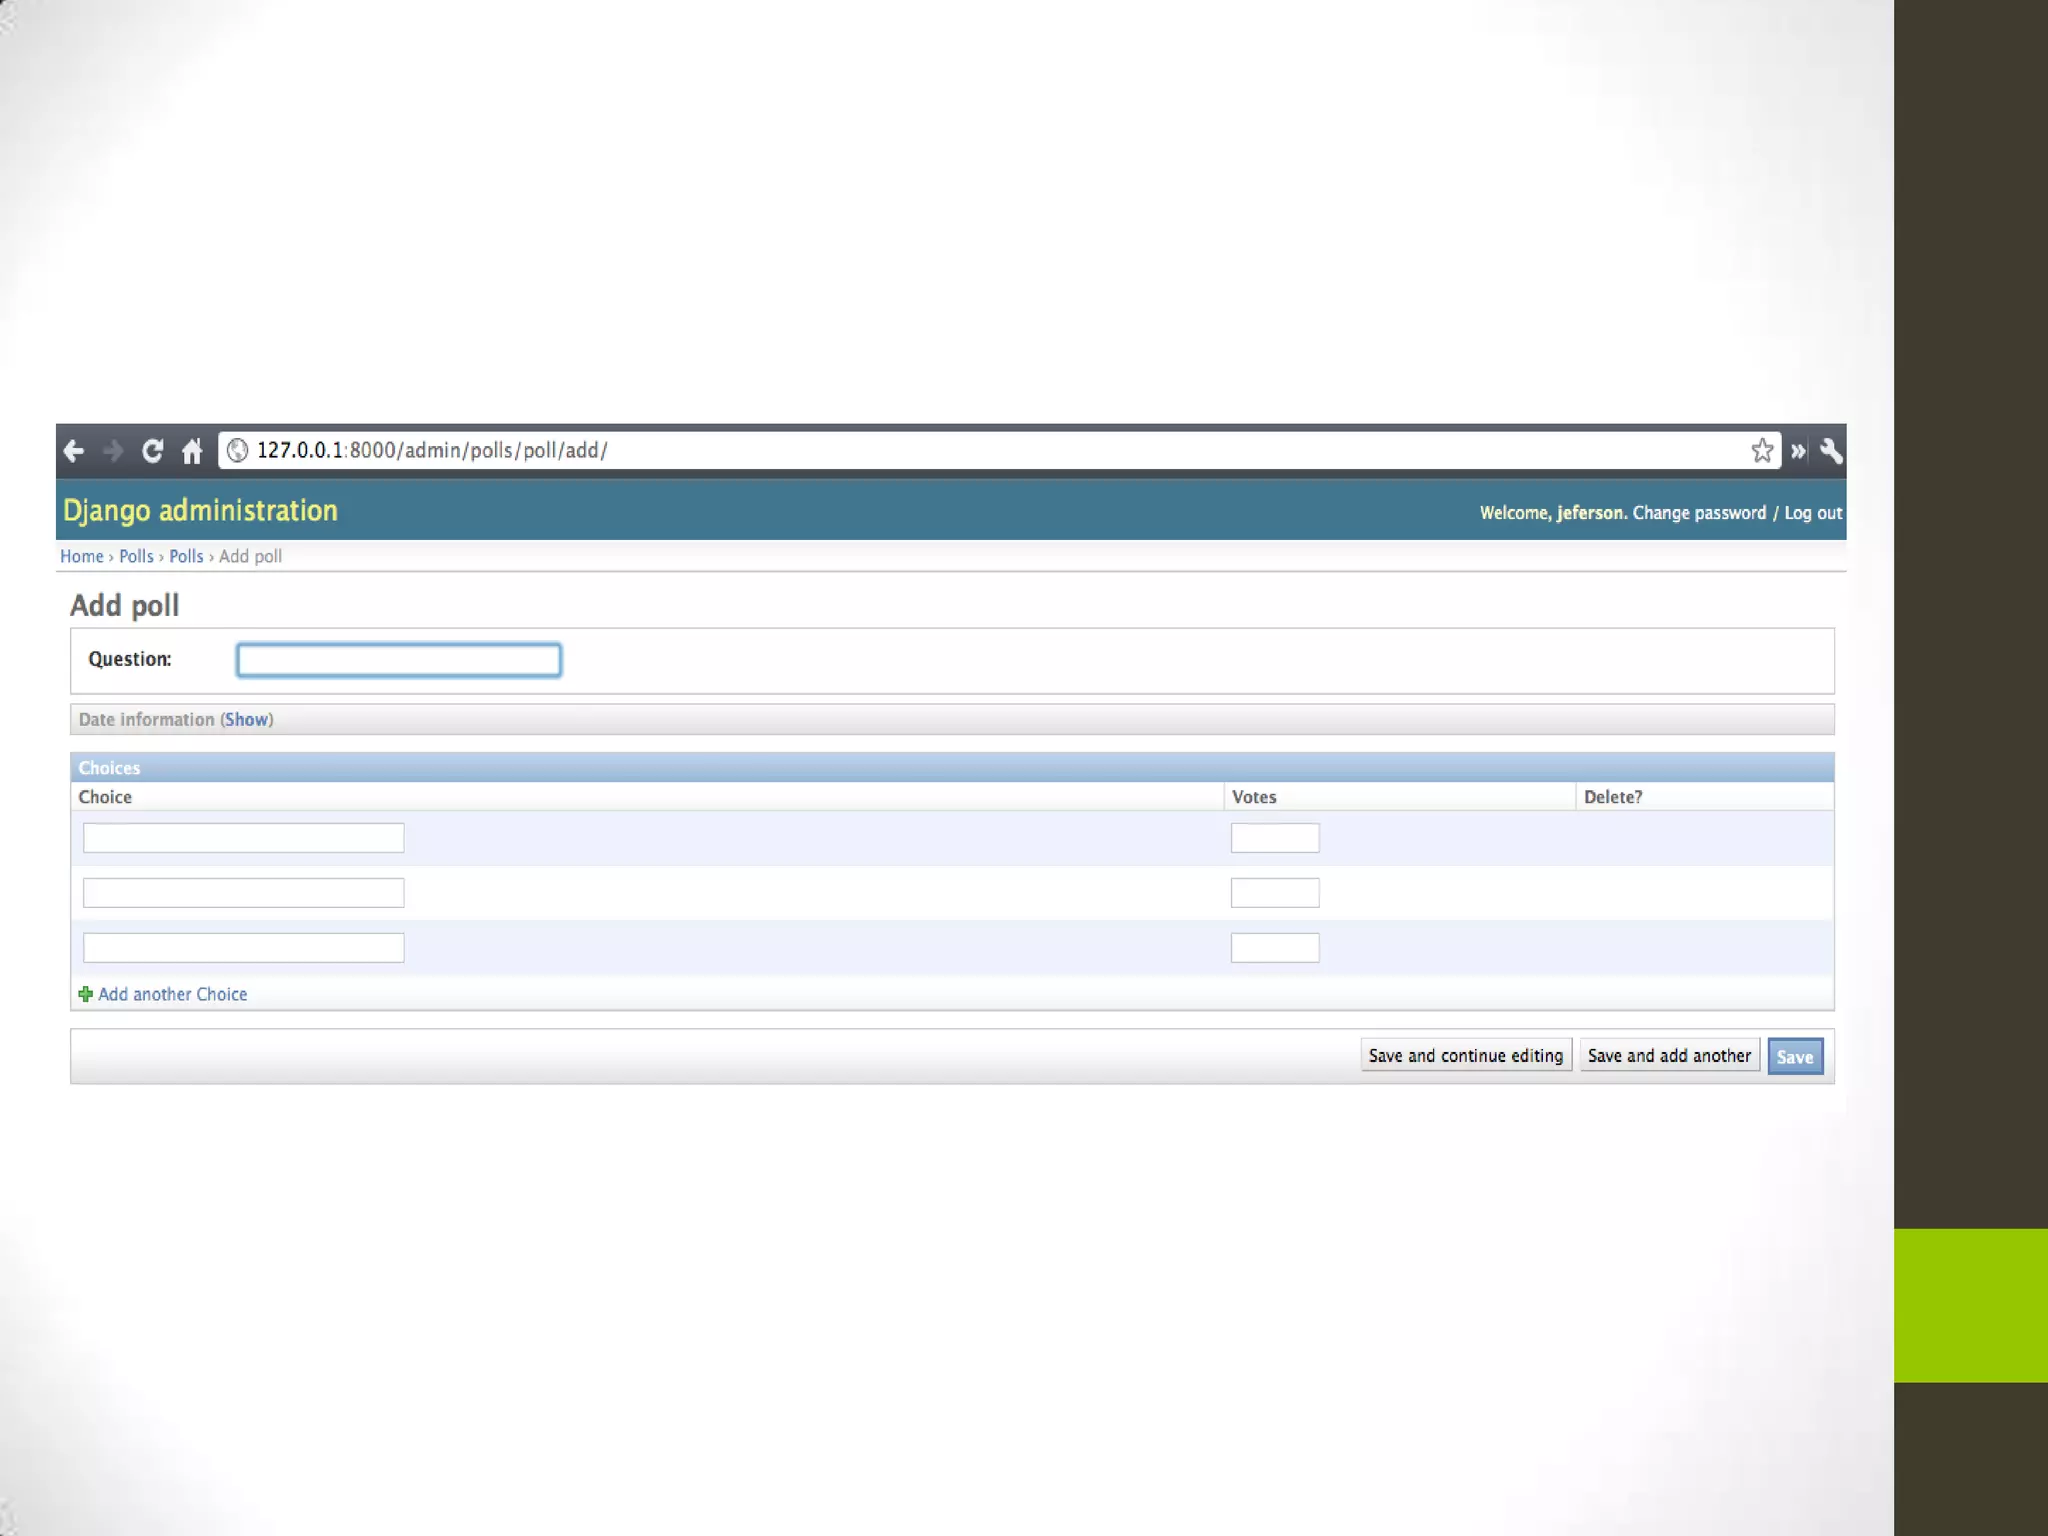Go to Home breadcrumb link
2048x1536 pixels.
(81, 557)
